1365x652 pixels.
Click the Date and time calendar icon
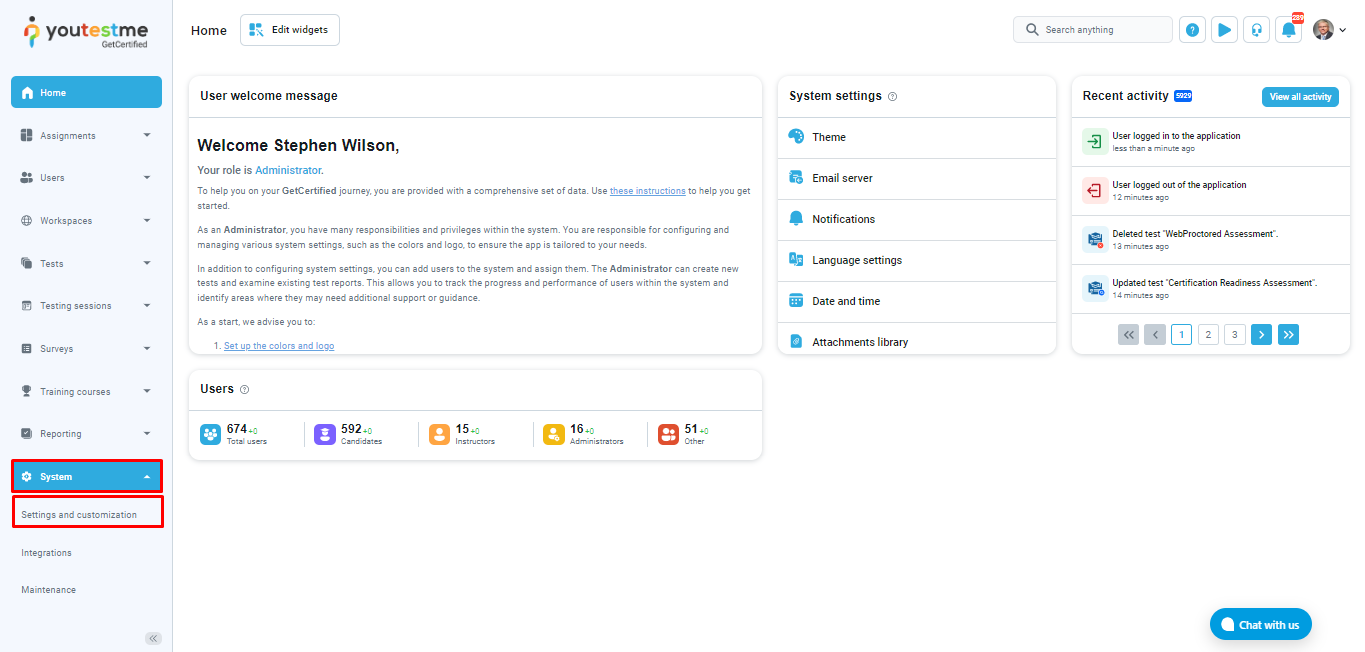(x=796, y=301)
